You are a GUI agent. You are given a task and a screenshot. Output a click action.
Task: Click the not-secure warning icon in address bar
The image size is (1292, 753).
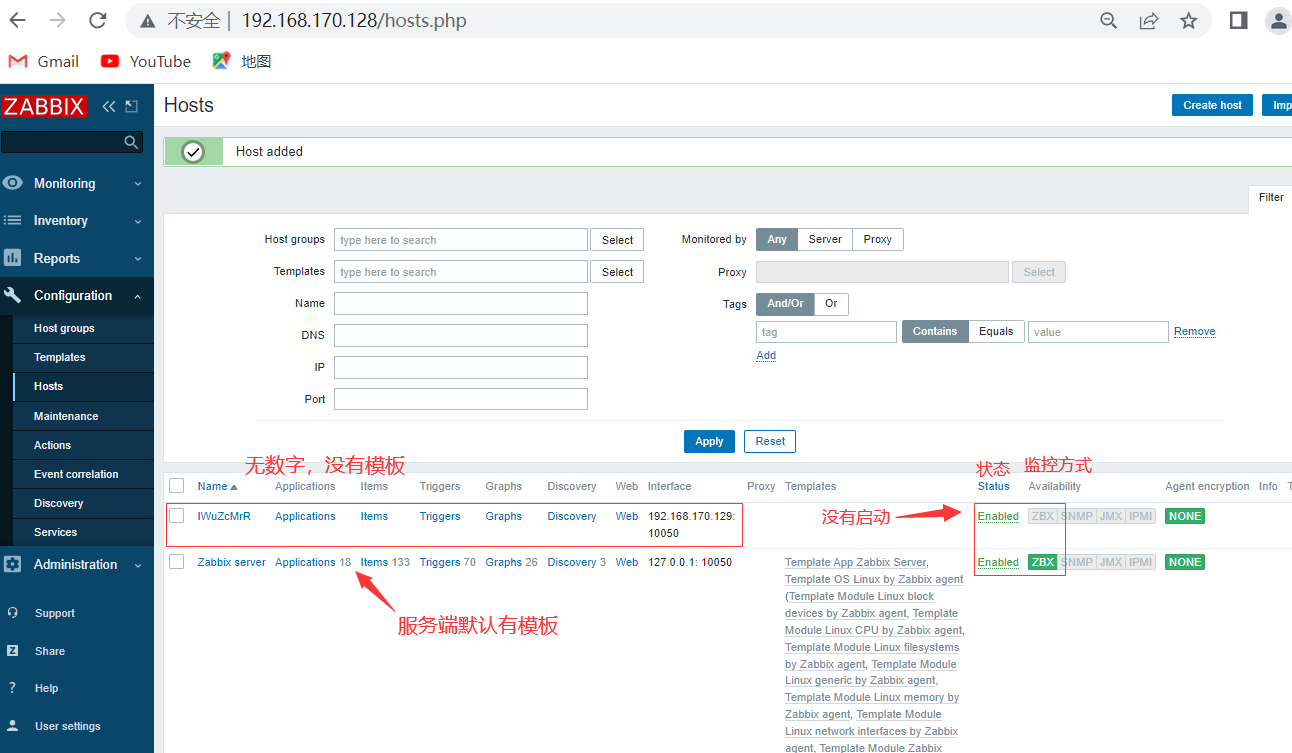coord(148,21)
